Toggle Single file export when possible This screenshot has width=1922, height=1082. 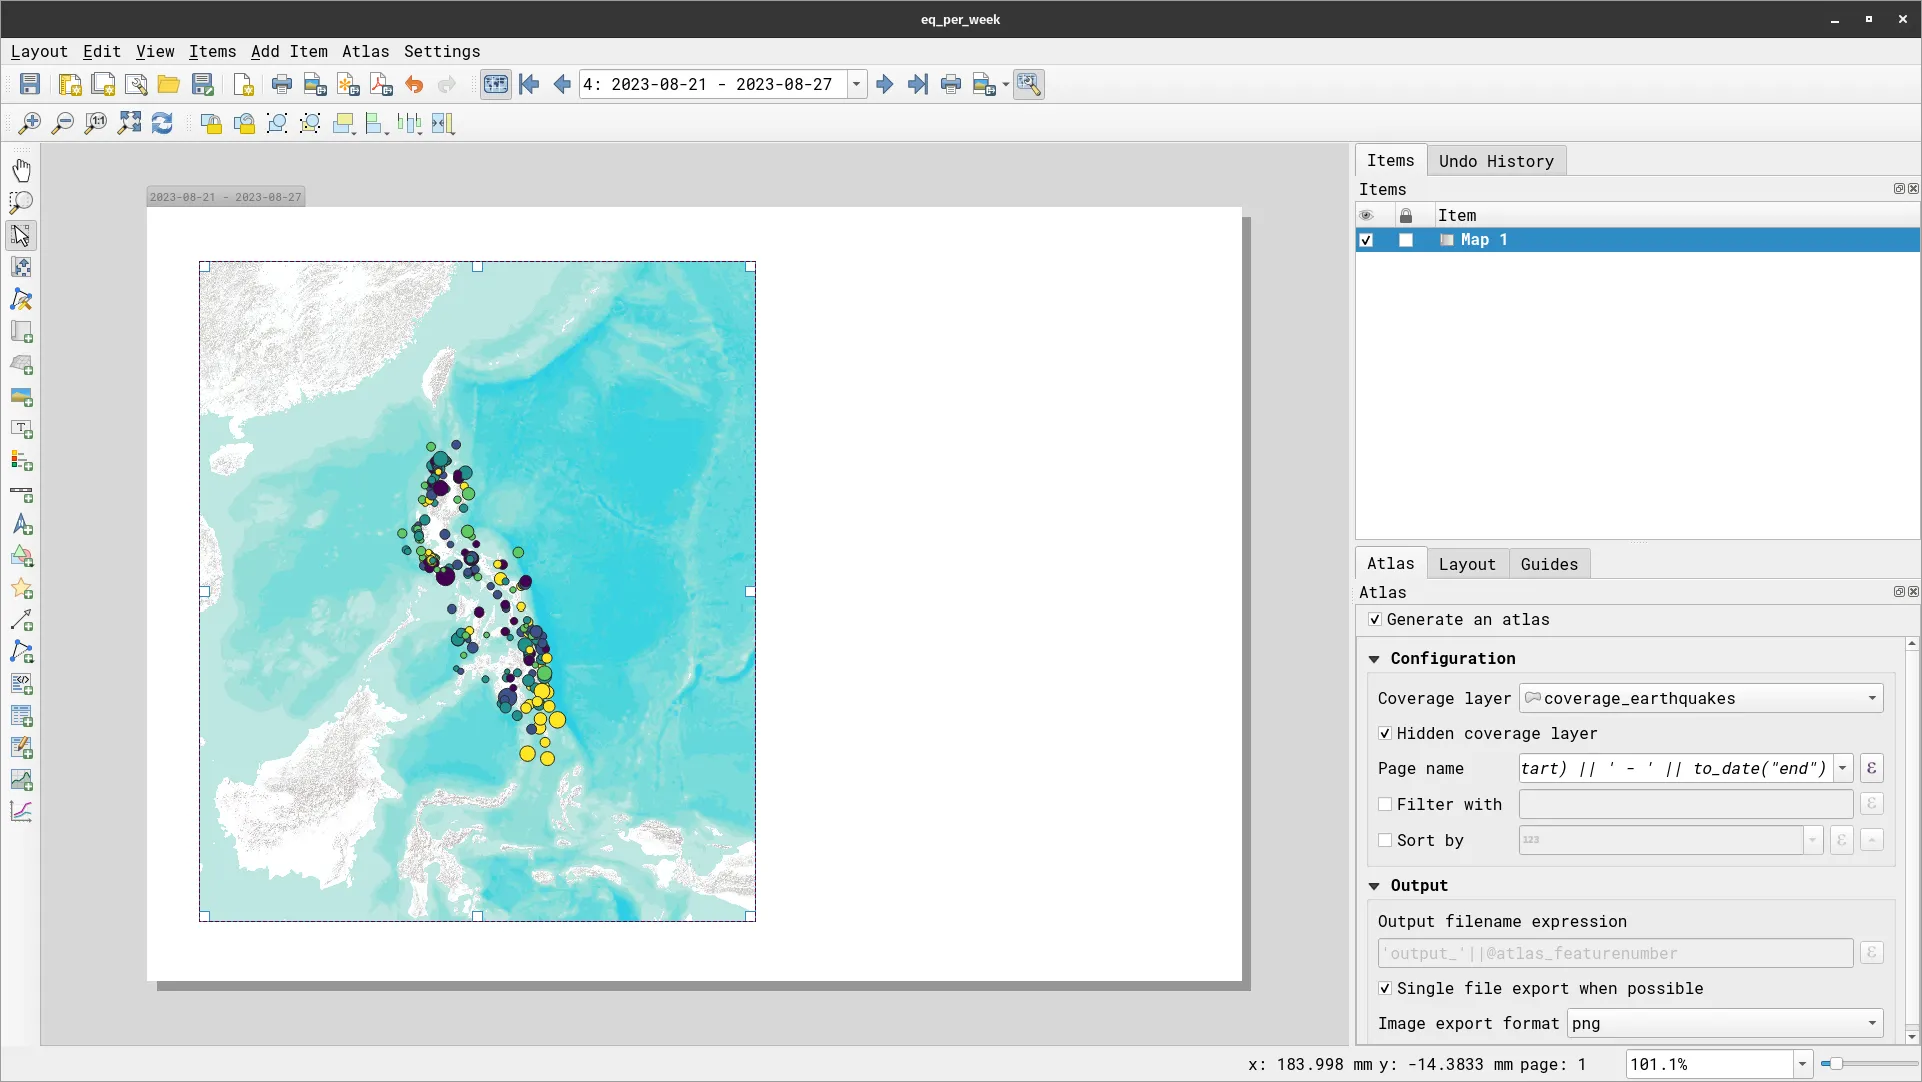pyautogui.click(x=1385, y=988)
